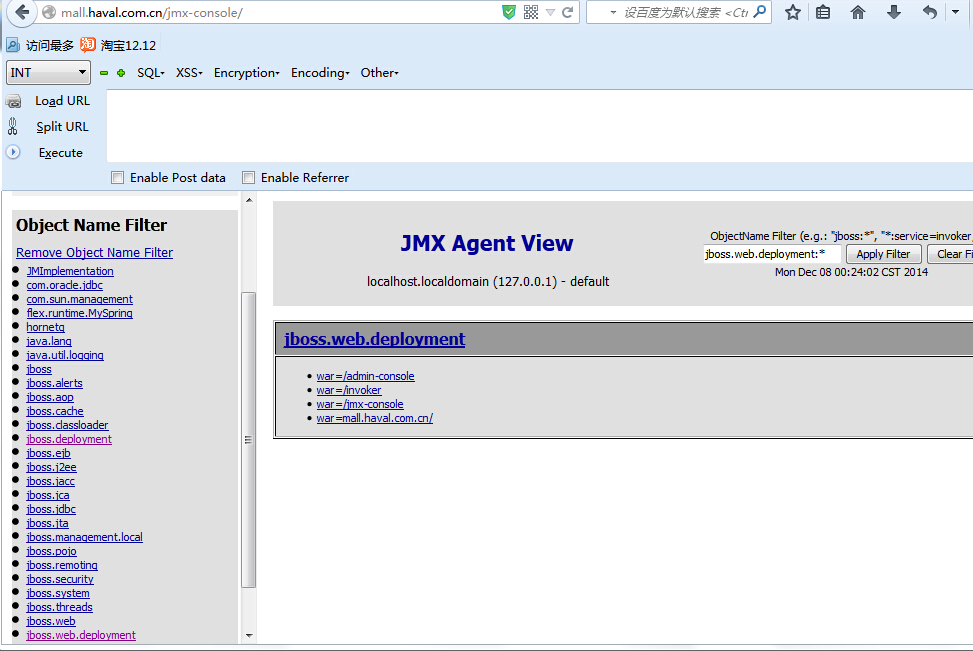Open the Taobao 12.12 bookmark
The image size is (973, 651).
coord(119,45)
